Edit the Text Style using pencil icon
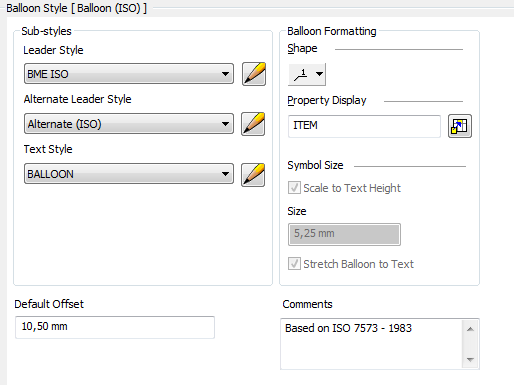514x385 pixels. [253, 174]
